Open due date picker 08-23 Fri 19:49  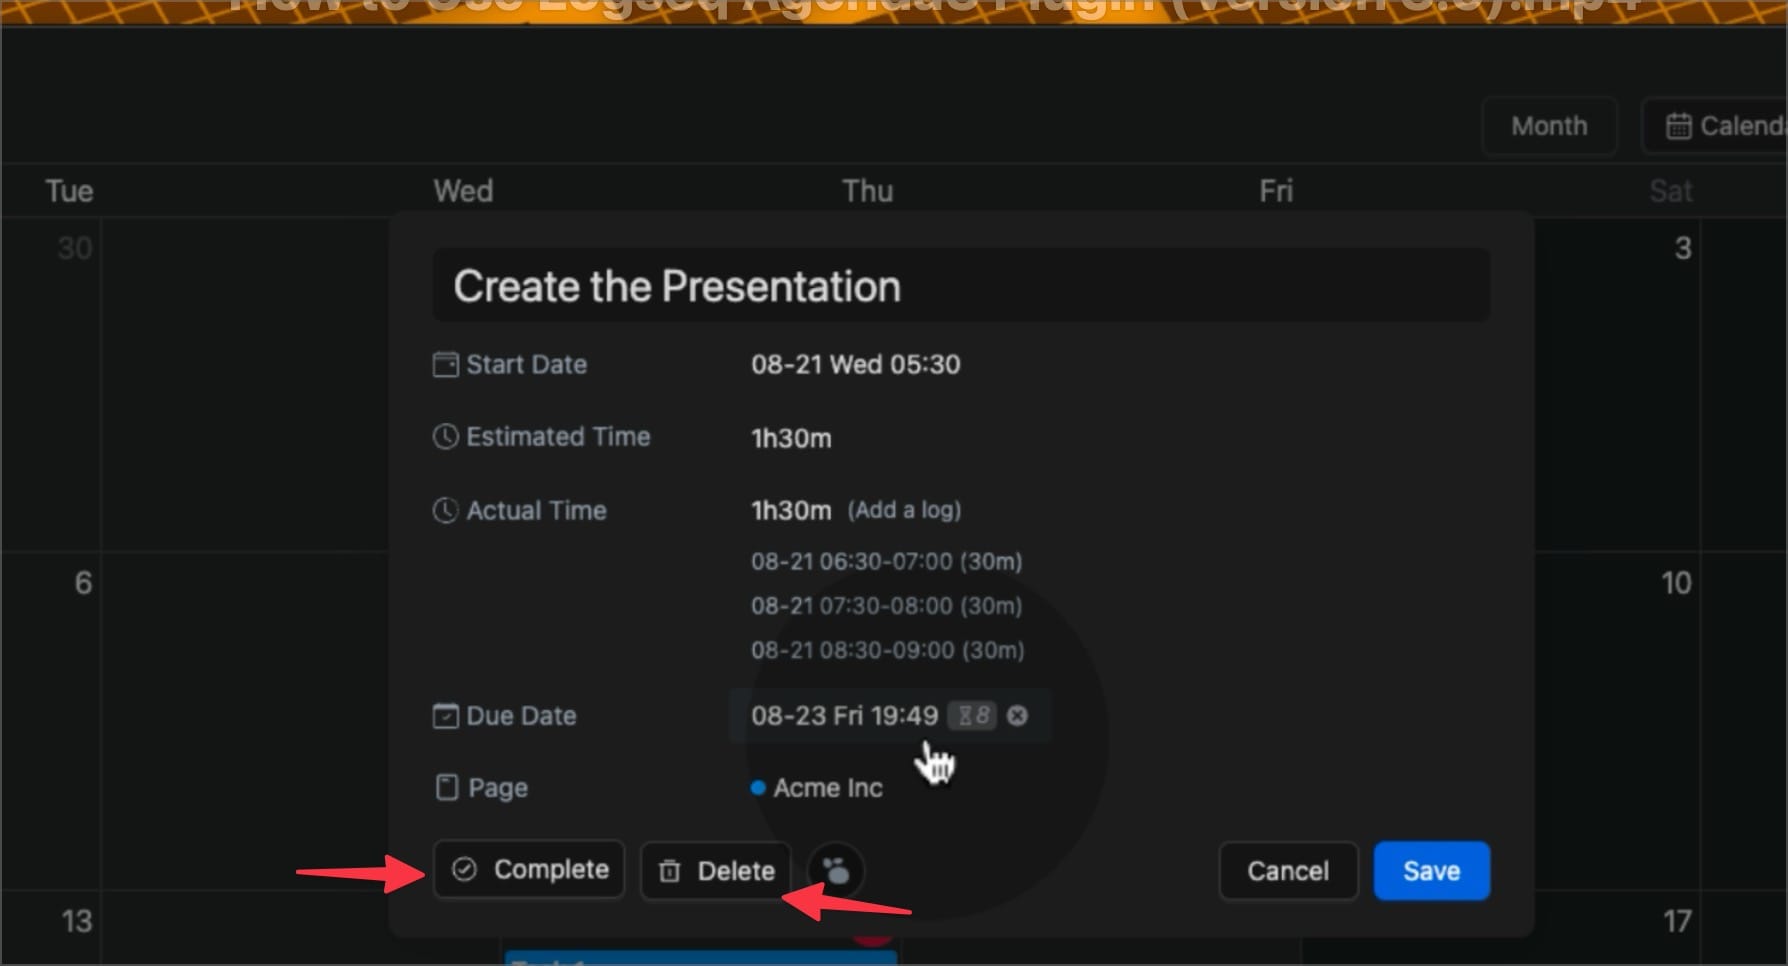845,716
